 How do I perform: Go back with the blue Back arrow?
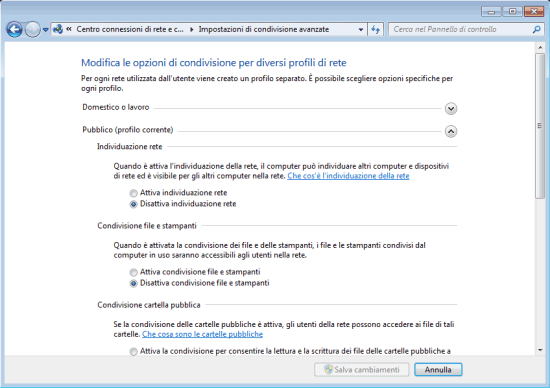click(14, 29)
